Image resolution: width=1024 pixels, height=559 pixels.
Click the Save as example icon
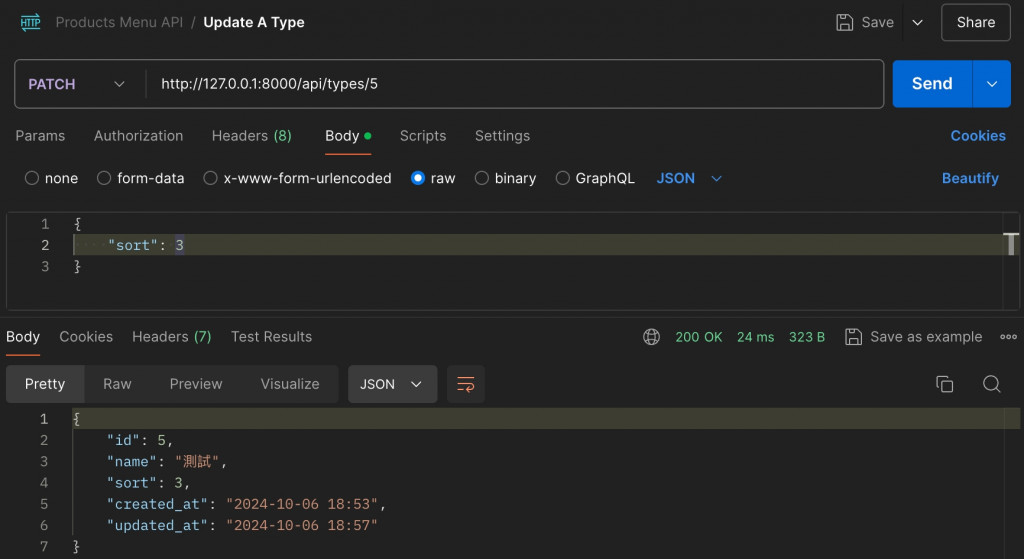pyautogui.click(x=853, y=337)
